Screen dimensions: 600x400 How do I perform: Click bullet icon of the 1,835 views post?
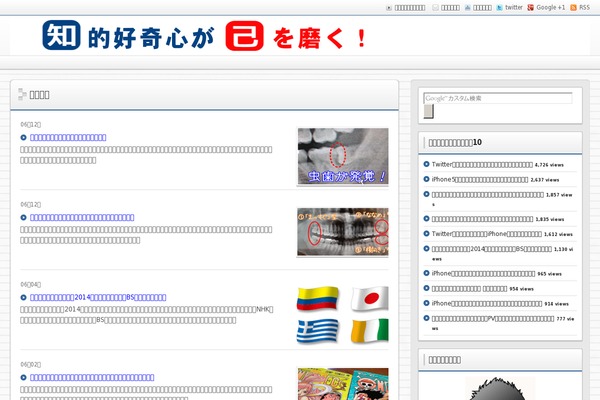pos(426,219)
